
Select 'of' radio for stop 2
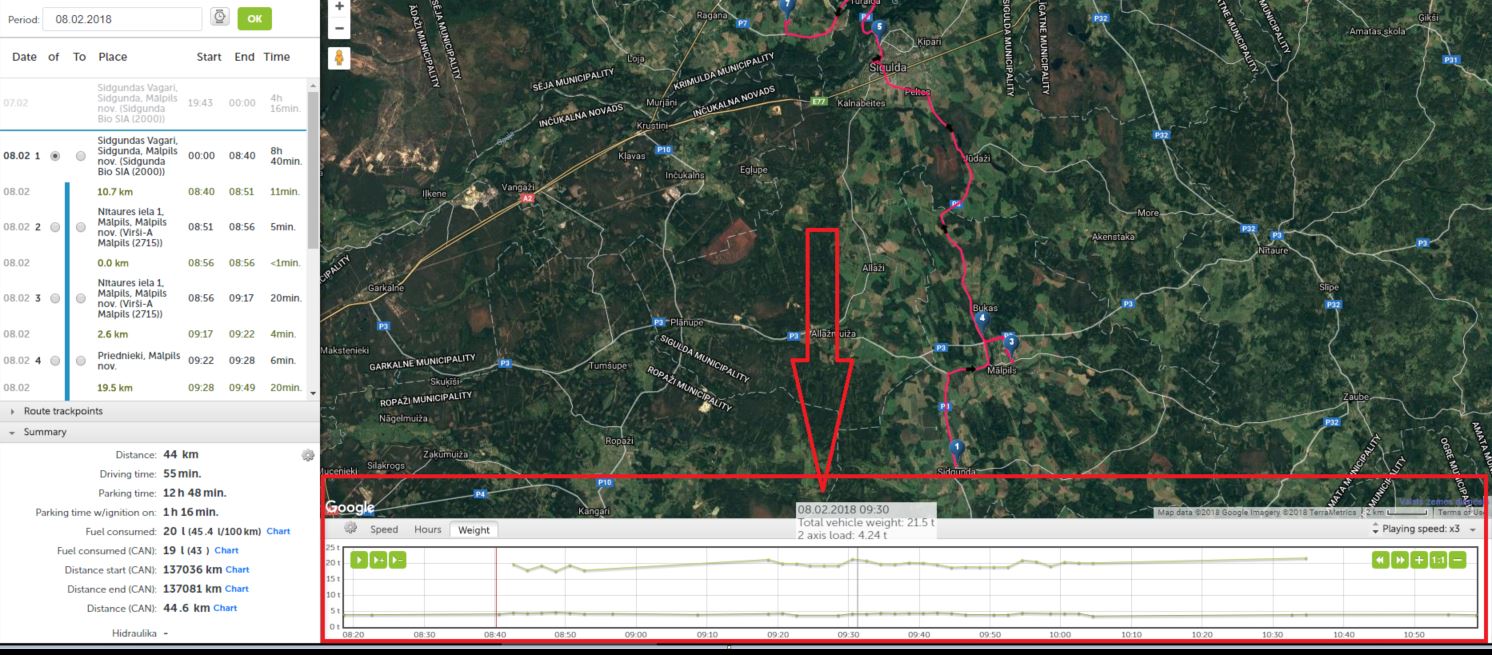coord(55,227)
